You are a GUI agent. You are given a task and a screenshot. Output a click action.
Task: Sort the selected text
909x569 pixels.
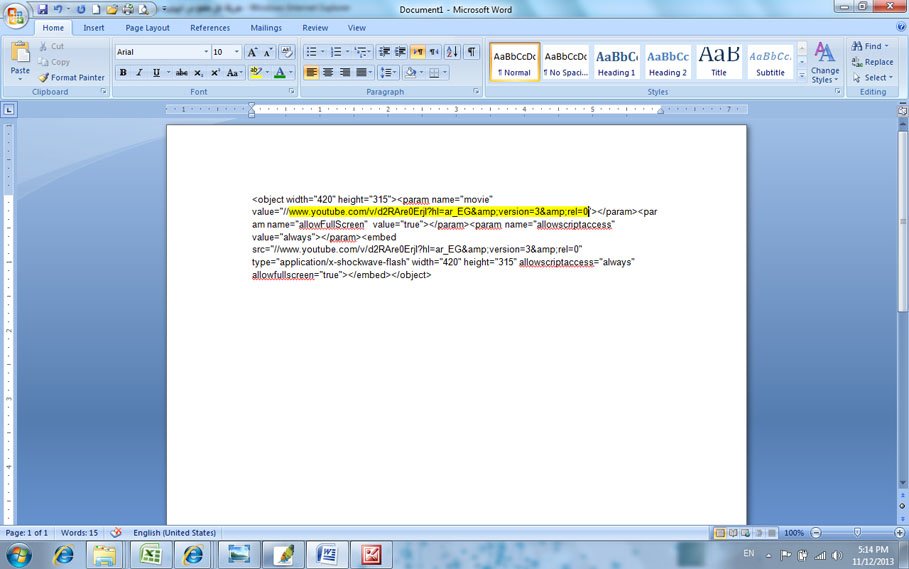[x=452, y=52]
